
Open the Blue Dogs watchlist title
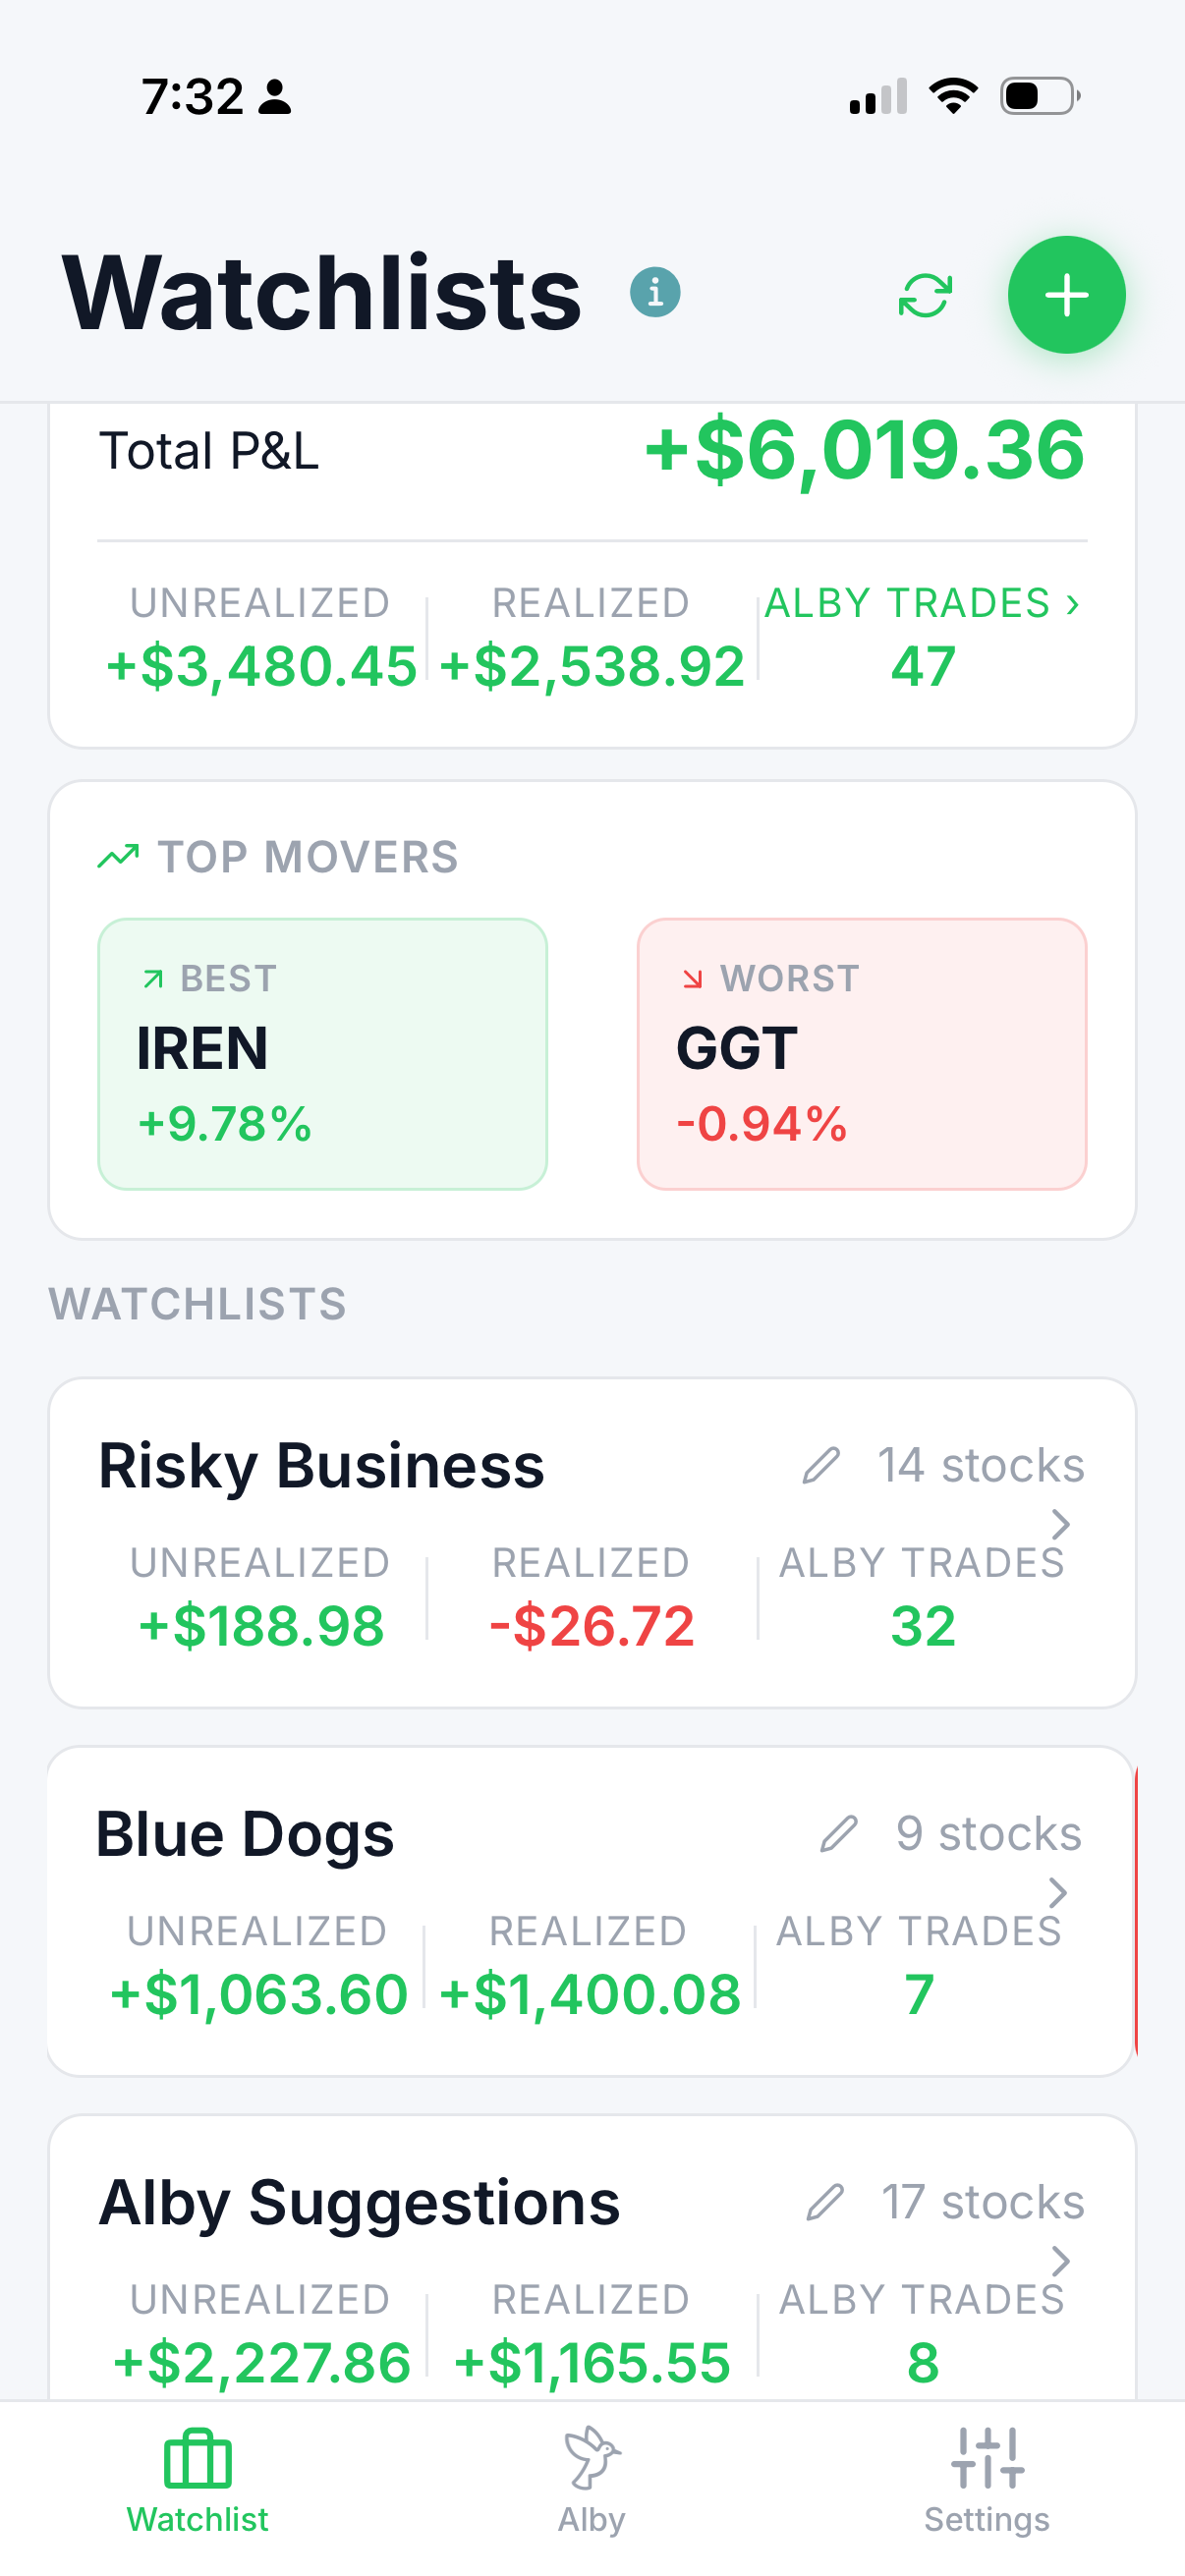tap(245, 1834)
